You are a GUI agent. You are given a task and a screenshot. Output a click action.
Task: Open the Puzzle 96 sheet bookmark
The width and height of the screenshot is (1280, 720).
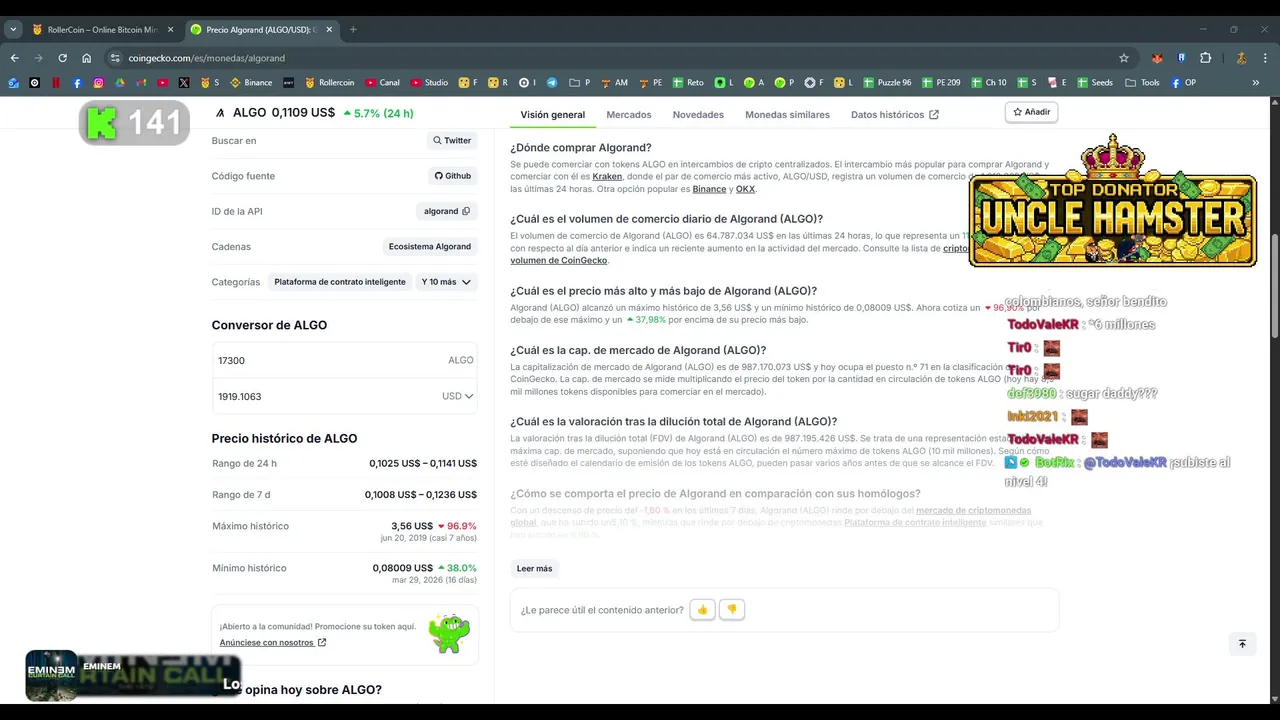click(887, 82)
